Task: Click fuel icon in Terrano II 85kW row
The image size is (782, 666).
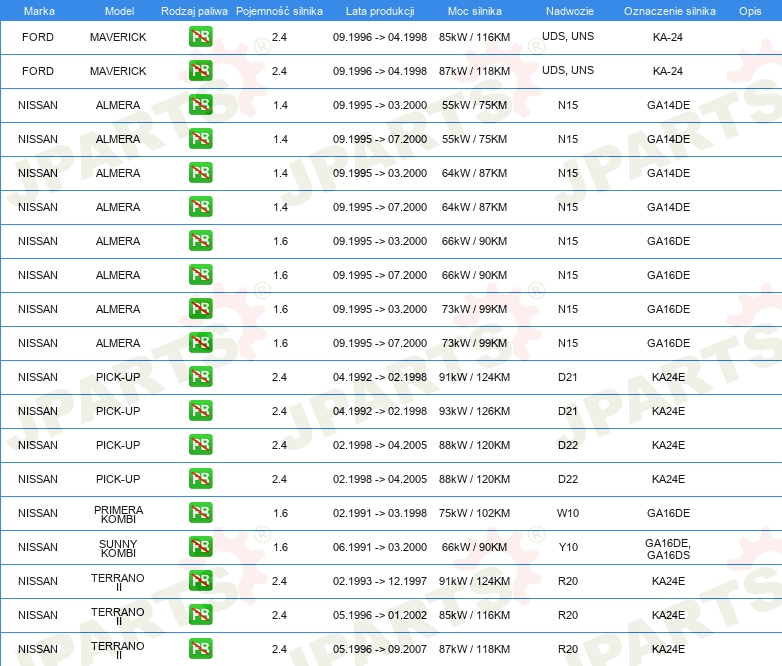Action: click(200, 614)
